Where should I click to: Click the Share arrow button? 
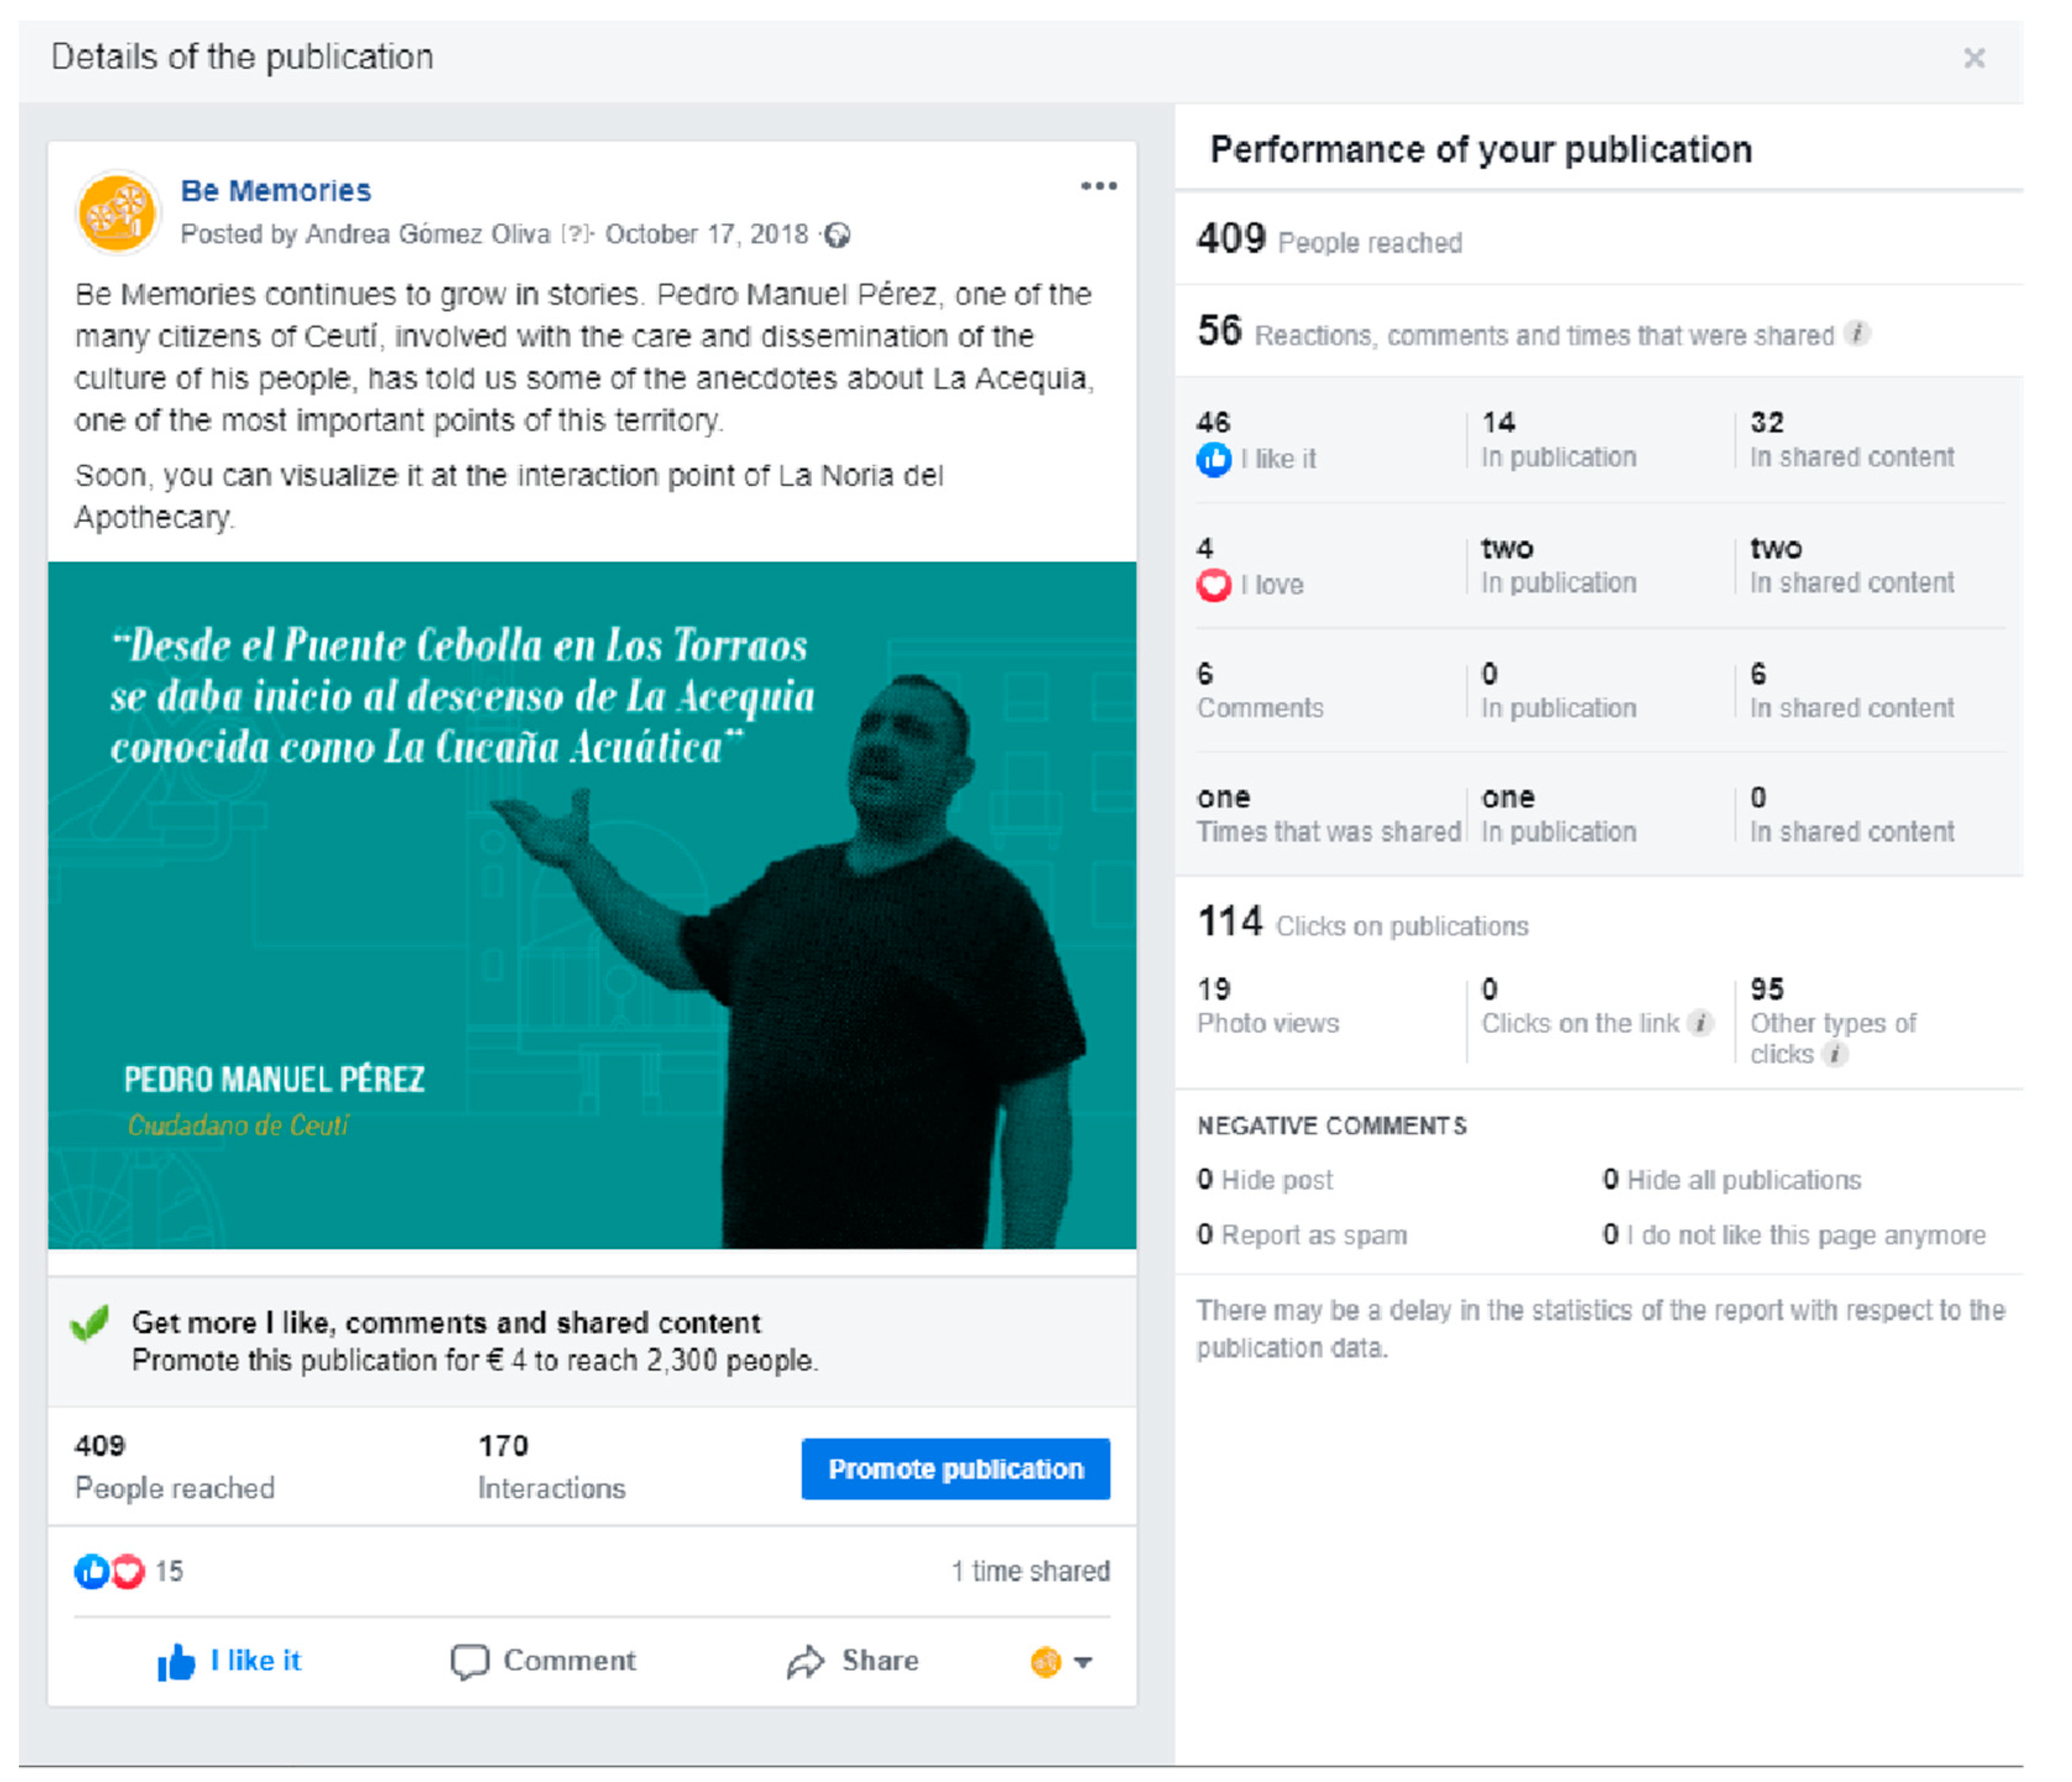point(853,1662)
